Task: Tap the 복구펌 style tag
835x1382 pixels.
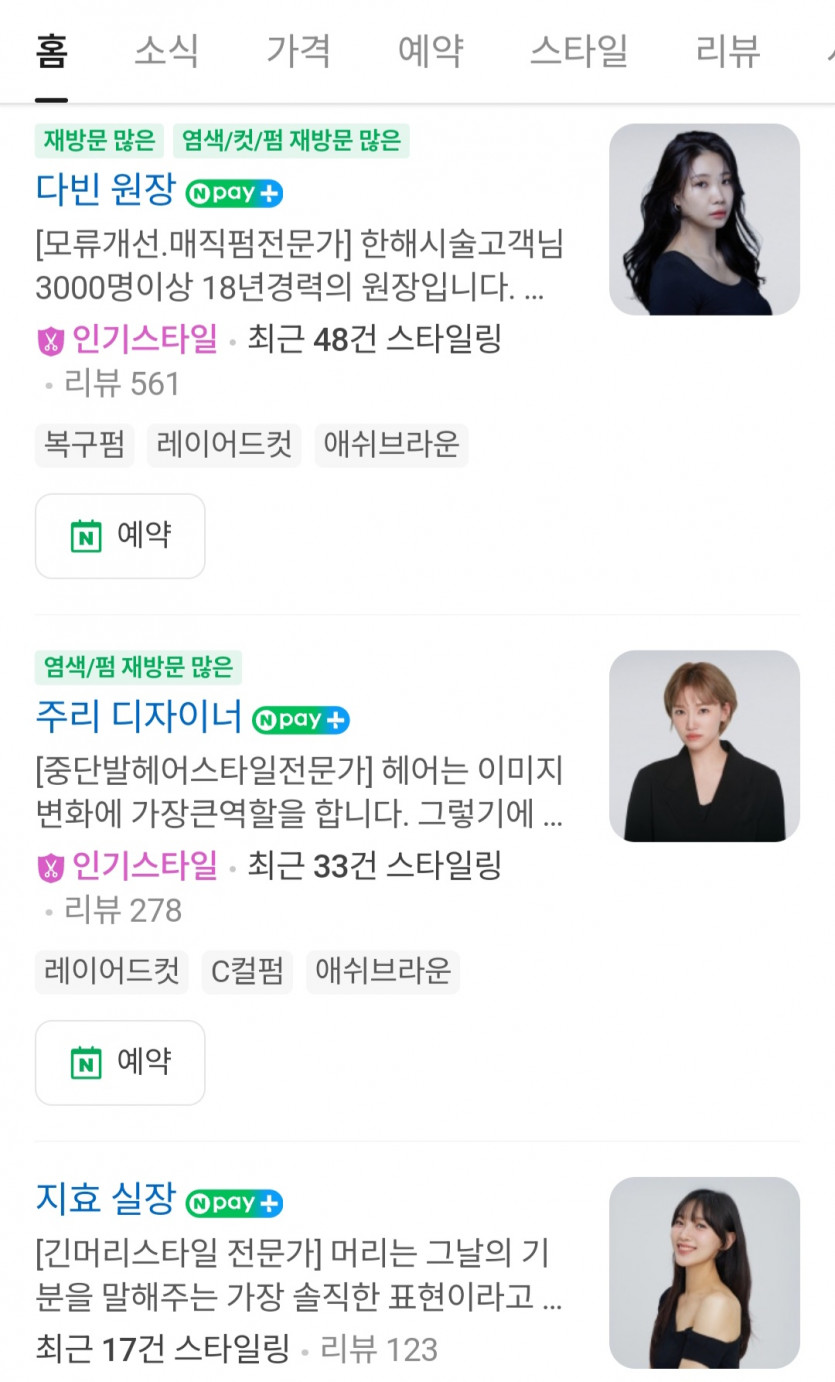Action: click(85, 445)
